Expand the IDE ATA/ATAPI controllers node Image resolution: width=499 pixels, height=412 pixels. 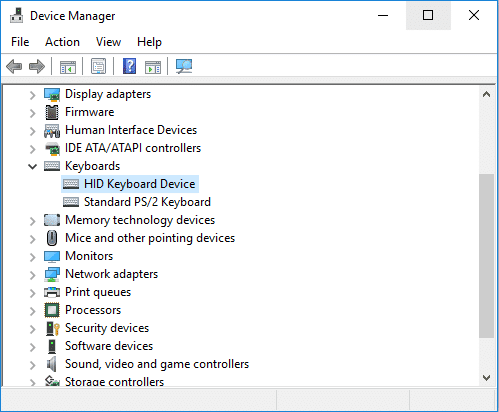tap(32, 149)
